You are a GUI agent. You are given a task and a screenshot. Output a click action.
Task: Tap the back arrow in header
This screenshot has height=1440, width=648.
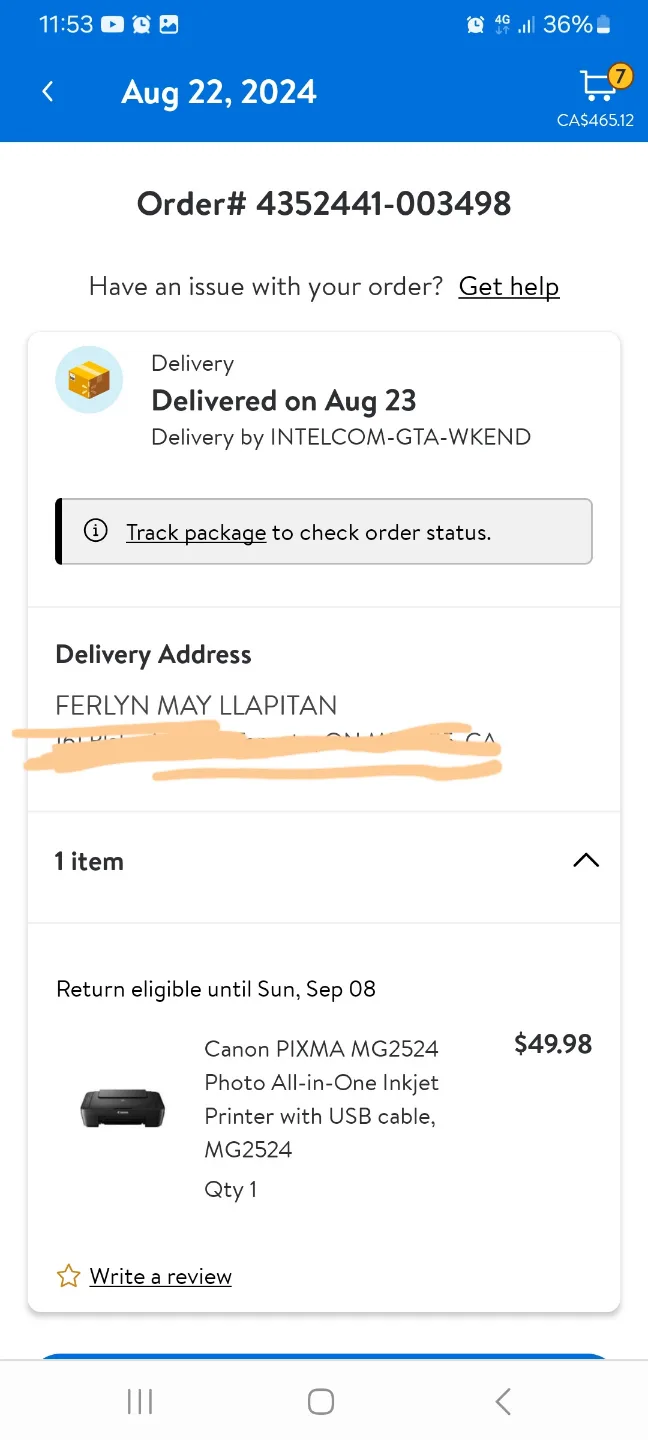click(x=47, y=92)
